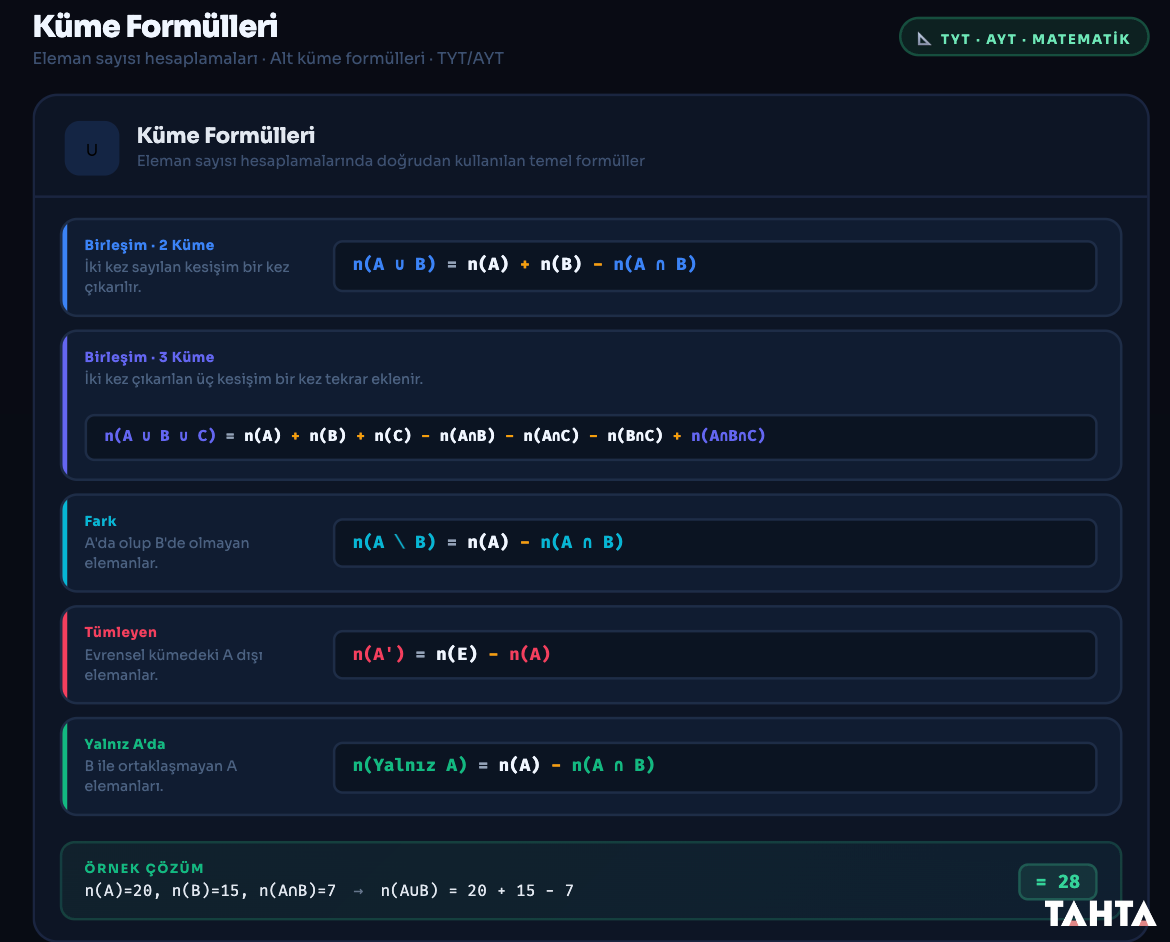This screenshot has width=1170, height=942.
Task: Click the n(A ∪ B ∪ C) three-set formula box
Action: coord(590,437)
